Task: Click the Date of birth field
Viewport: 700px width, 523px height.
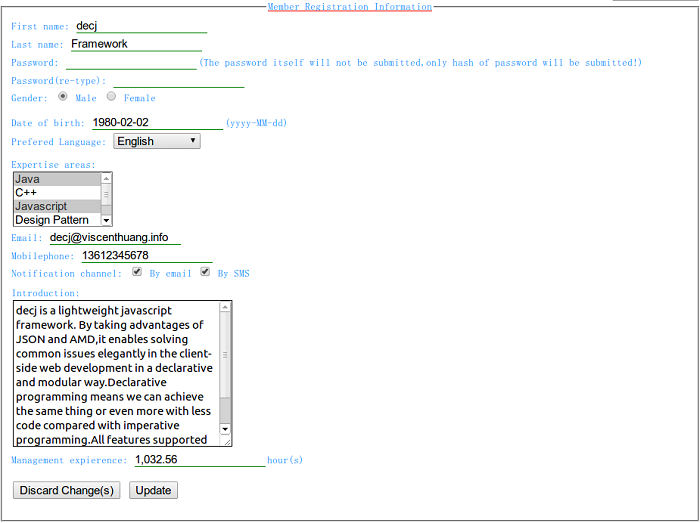Action: pyautogui.click(x=157, y=122)
